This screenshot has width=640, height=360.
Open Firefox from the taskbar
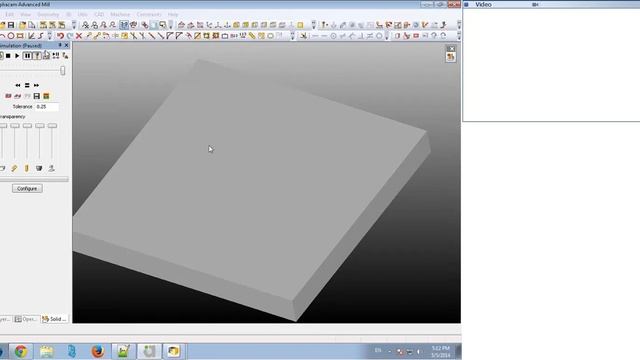coord(98,351)
